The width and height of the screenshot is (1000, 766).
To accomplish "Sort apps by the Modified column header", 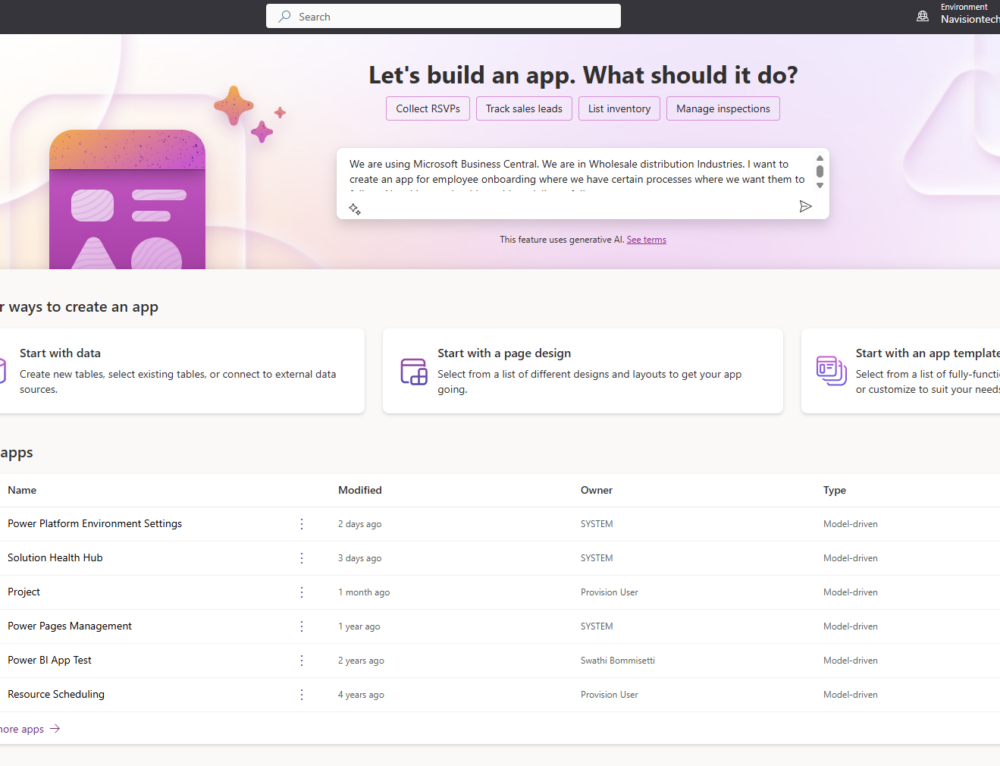I will click(x=359, y=490).
